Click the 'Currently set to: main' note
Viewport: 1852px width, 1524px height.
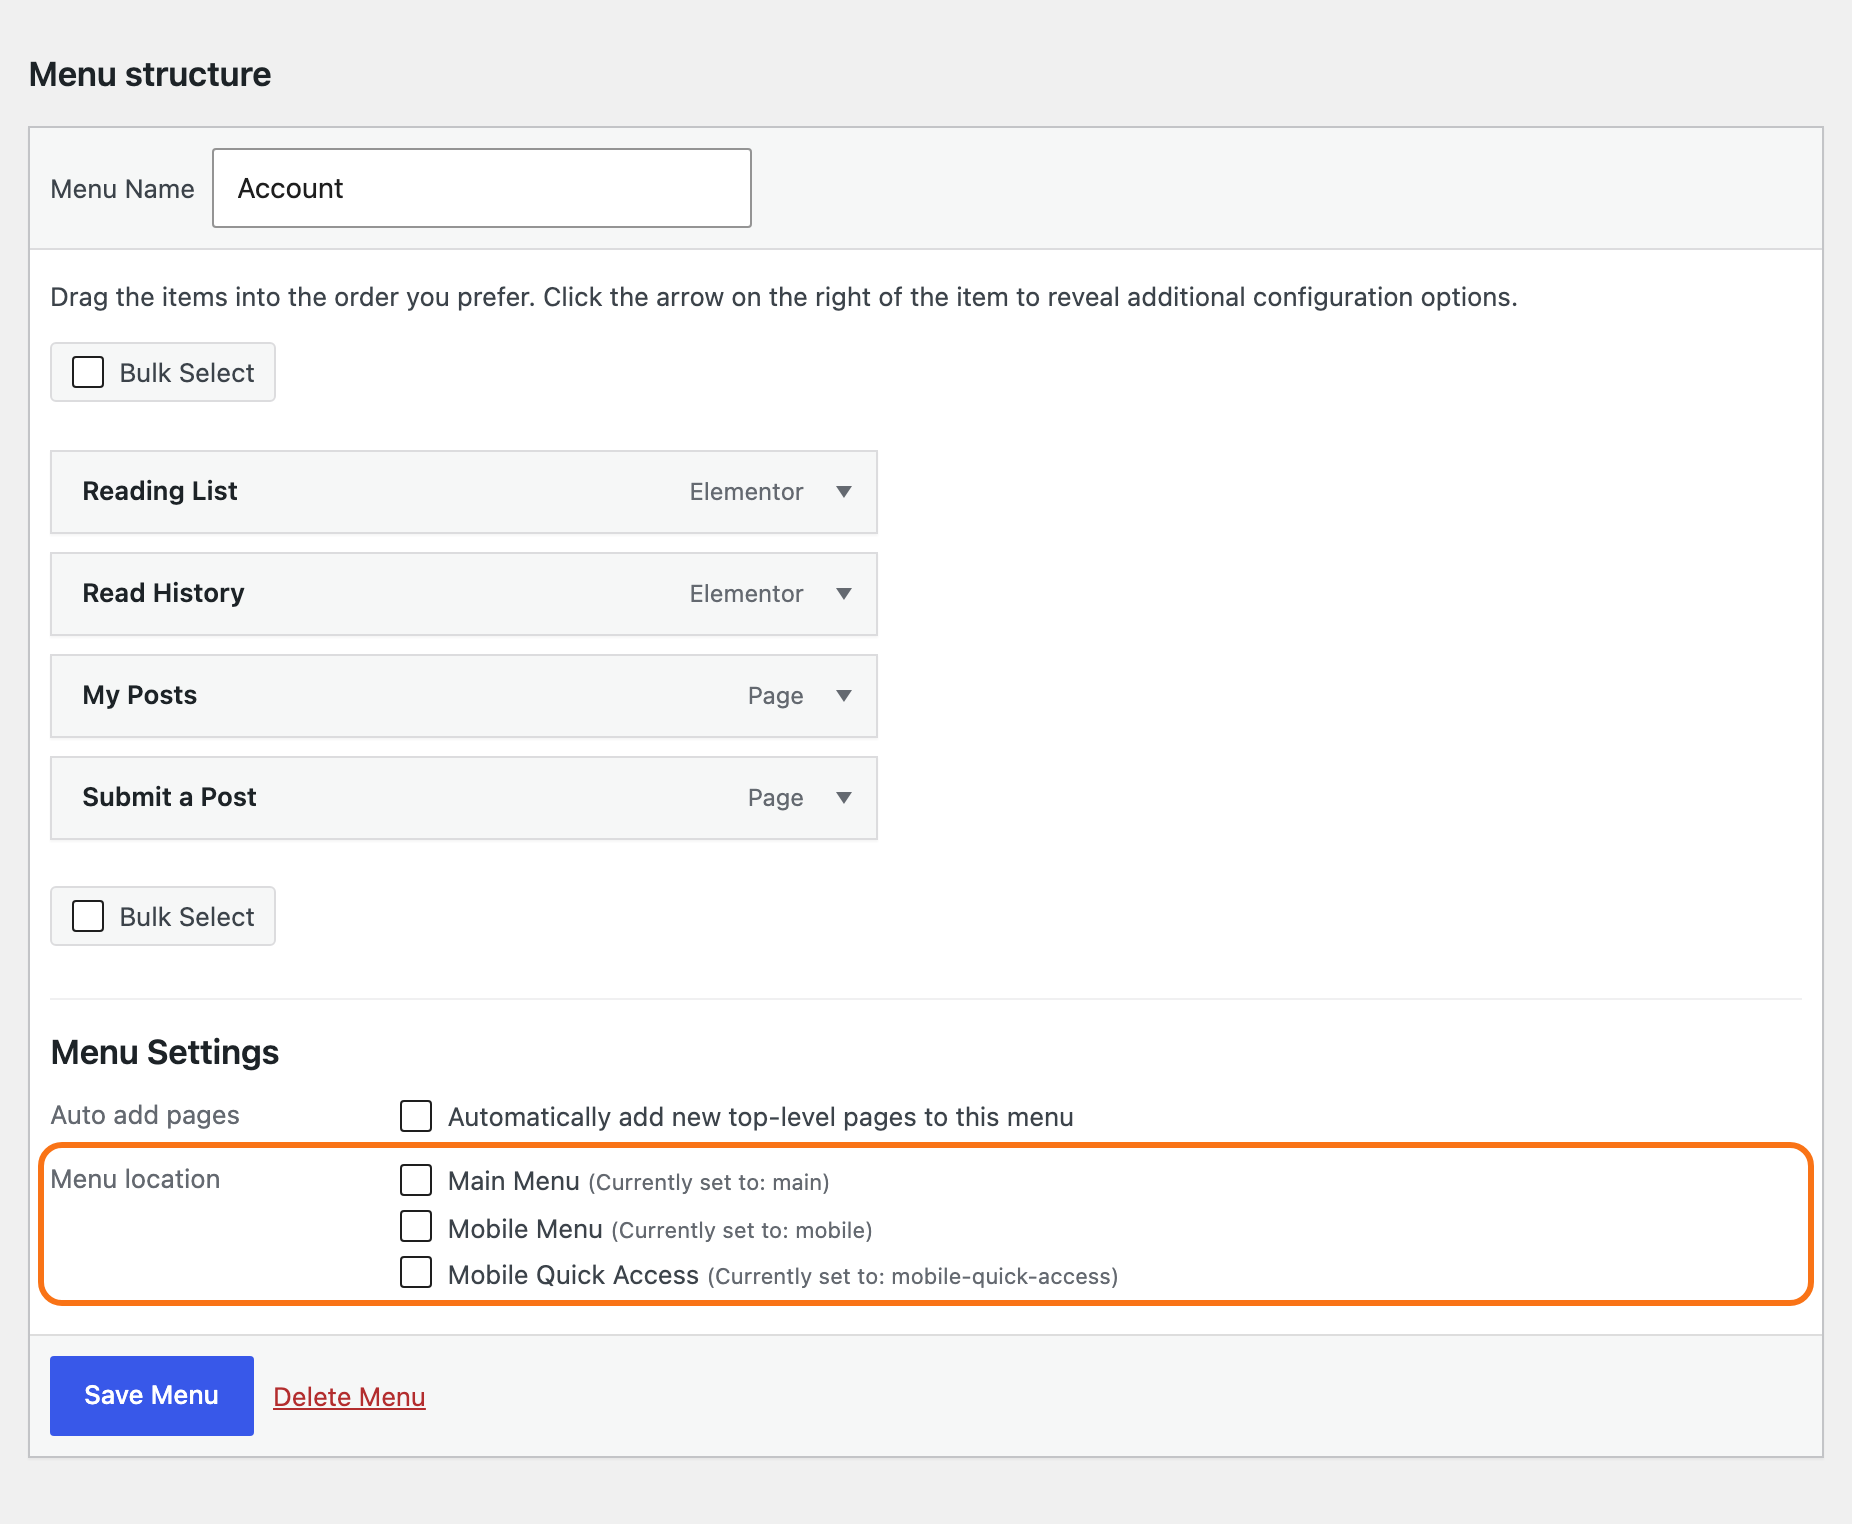click(709, 1182)
